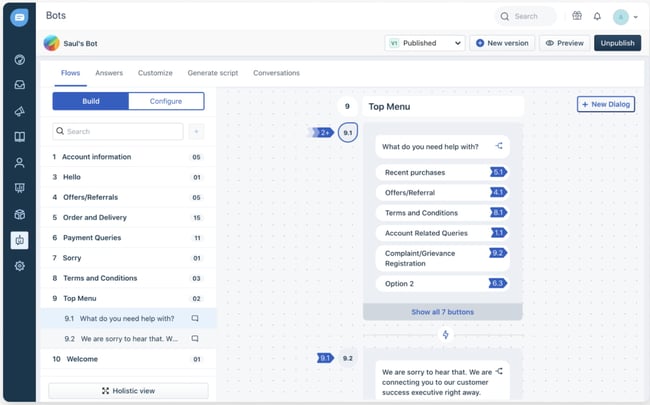Open the inbox icon in sidebar
650x405 pixels.
coord(20,85)
